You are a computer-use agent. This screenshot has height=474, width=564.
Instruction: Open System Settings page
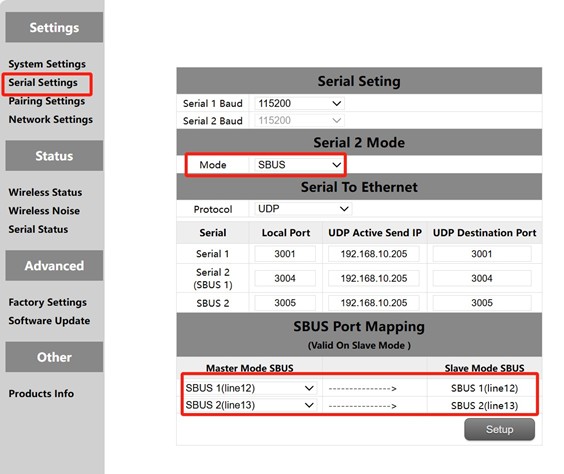[47, 64]
